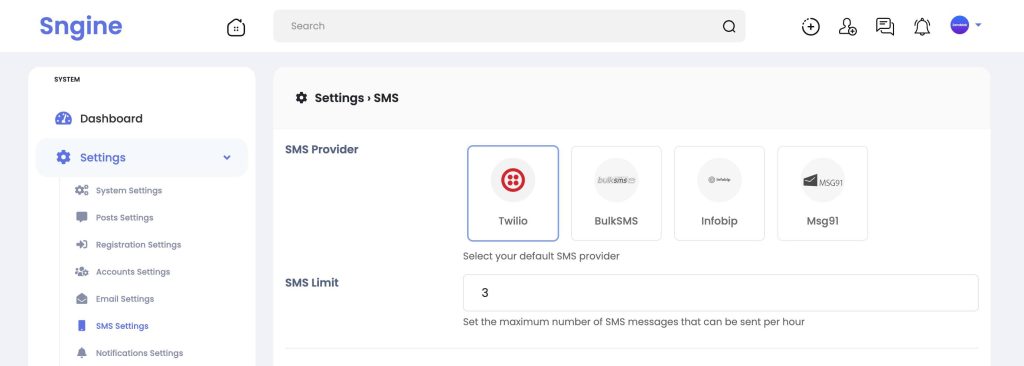Screen dimensions: 1024x366
Task: Open Notifications Settings submenu item
Action: click(139, 353)
